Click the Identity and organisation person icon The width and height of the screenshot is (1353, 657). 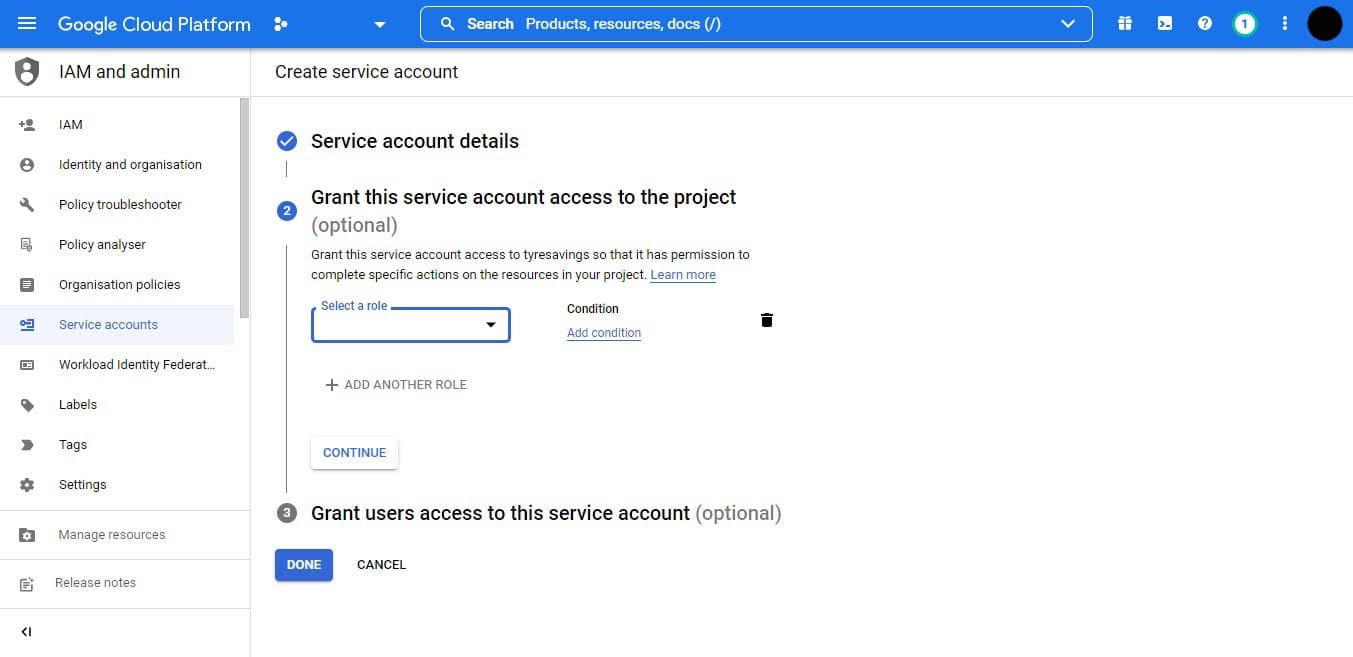(27, 165)
